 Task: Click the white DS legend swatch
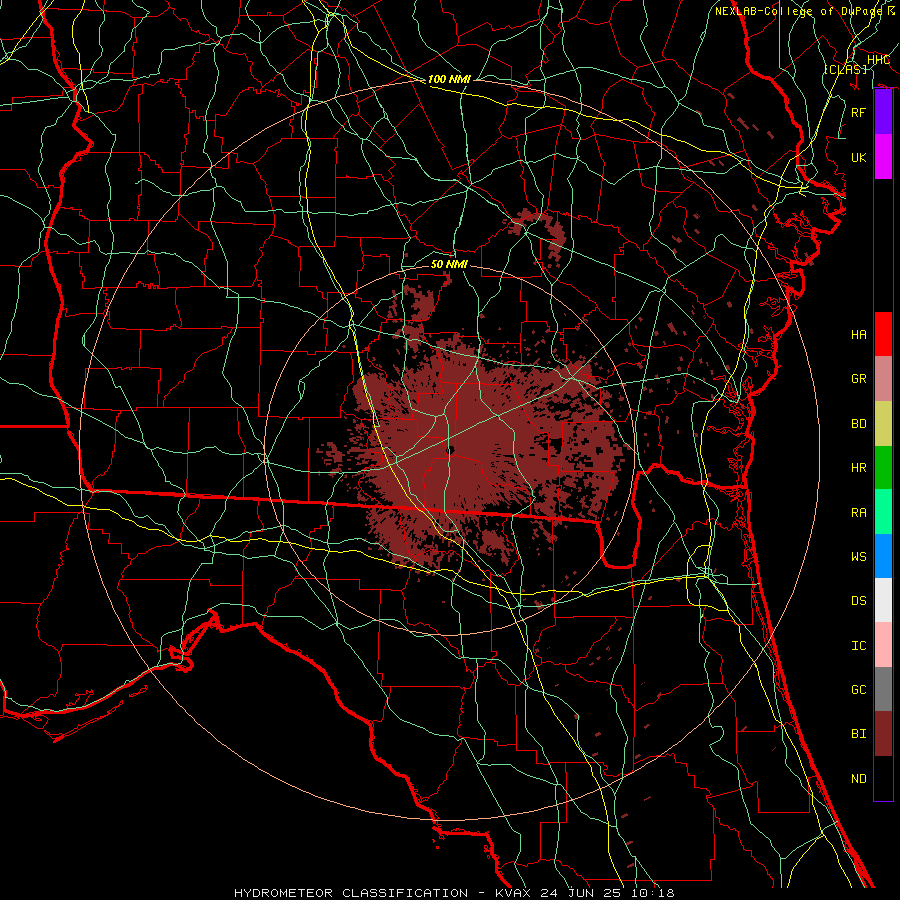click(x=883, y=600)
